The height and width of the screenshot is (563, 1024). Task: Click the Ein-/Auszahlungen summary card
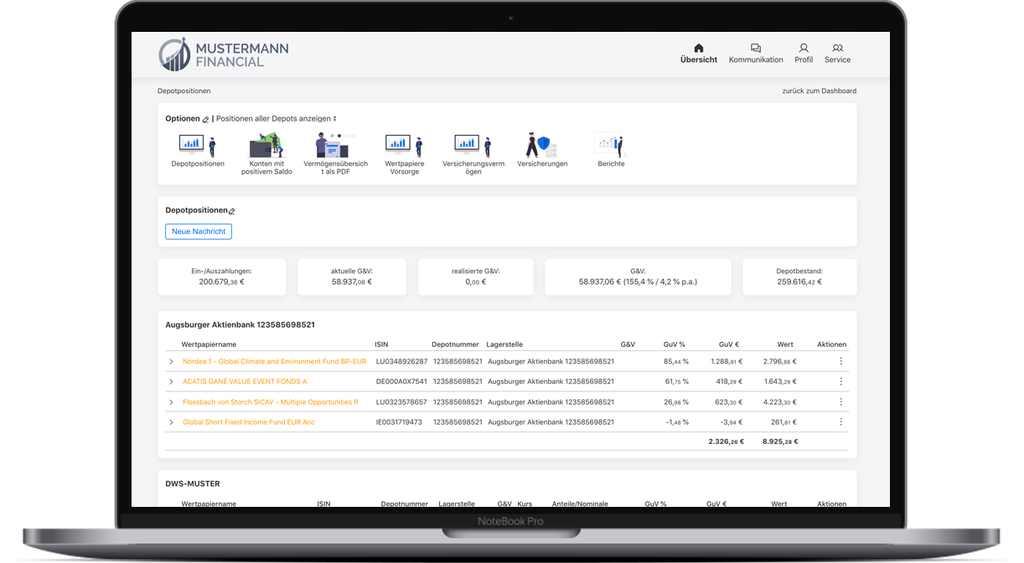click(221, 277)
